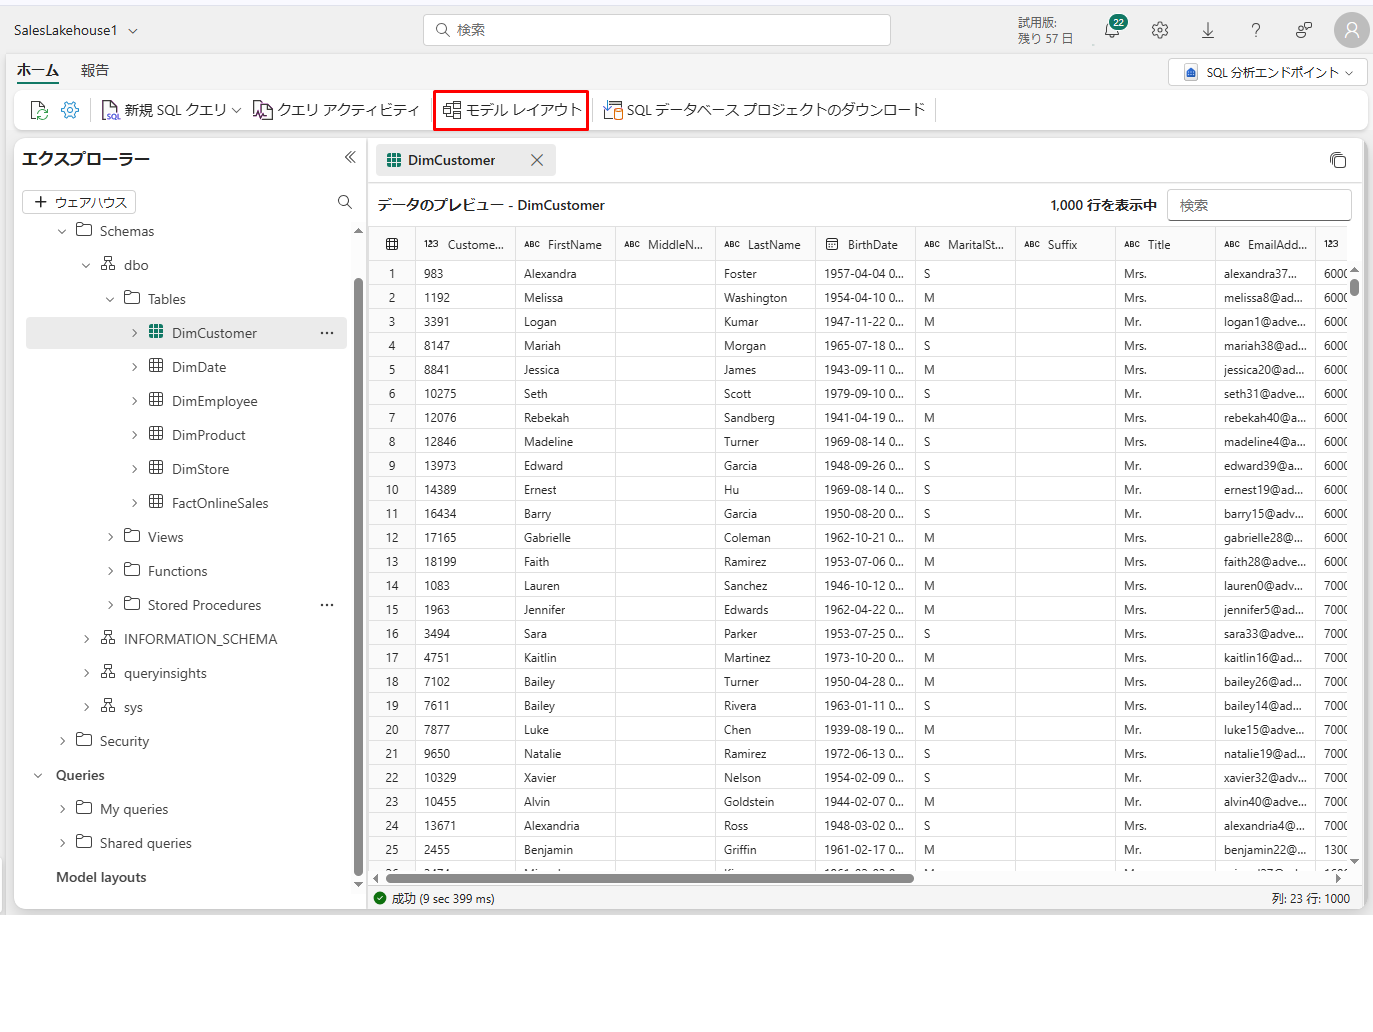This screenshot has width=1373, height=1032.
Task: Click the vertical scrollbar of data preview
Action: click(x=1355, y=287)
